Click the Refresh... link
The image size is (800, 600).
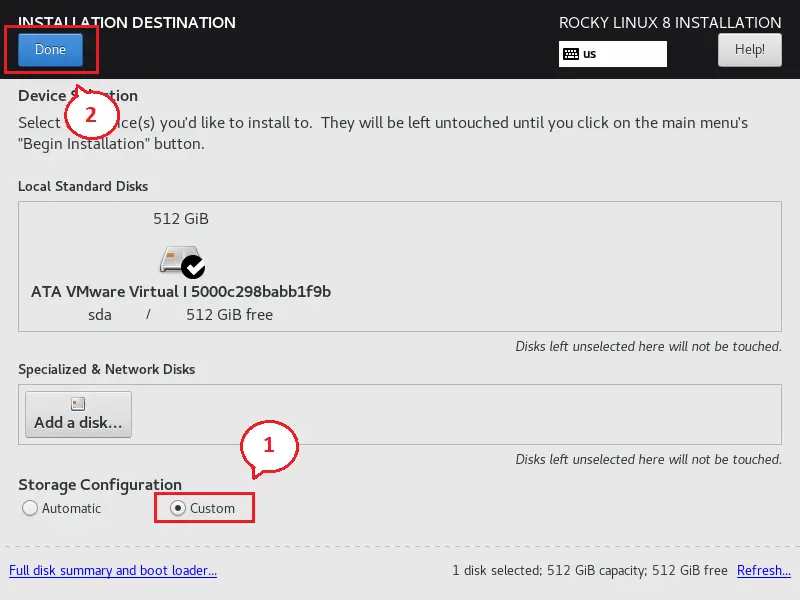click(764, 570)
